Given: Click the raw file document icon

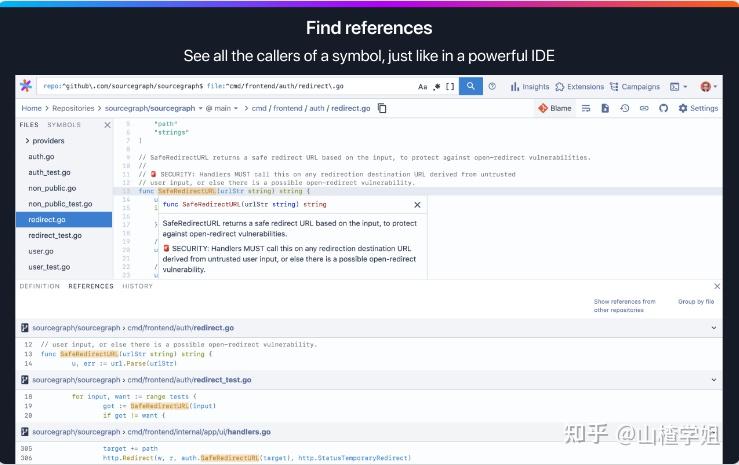Looking at the screenshot, I should 605,108.
